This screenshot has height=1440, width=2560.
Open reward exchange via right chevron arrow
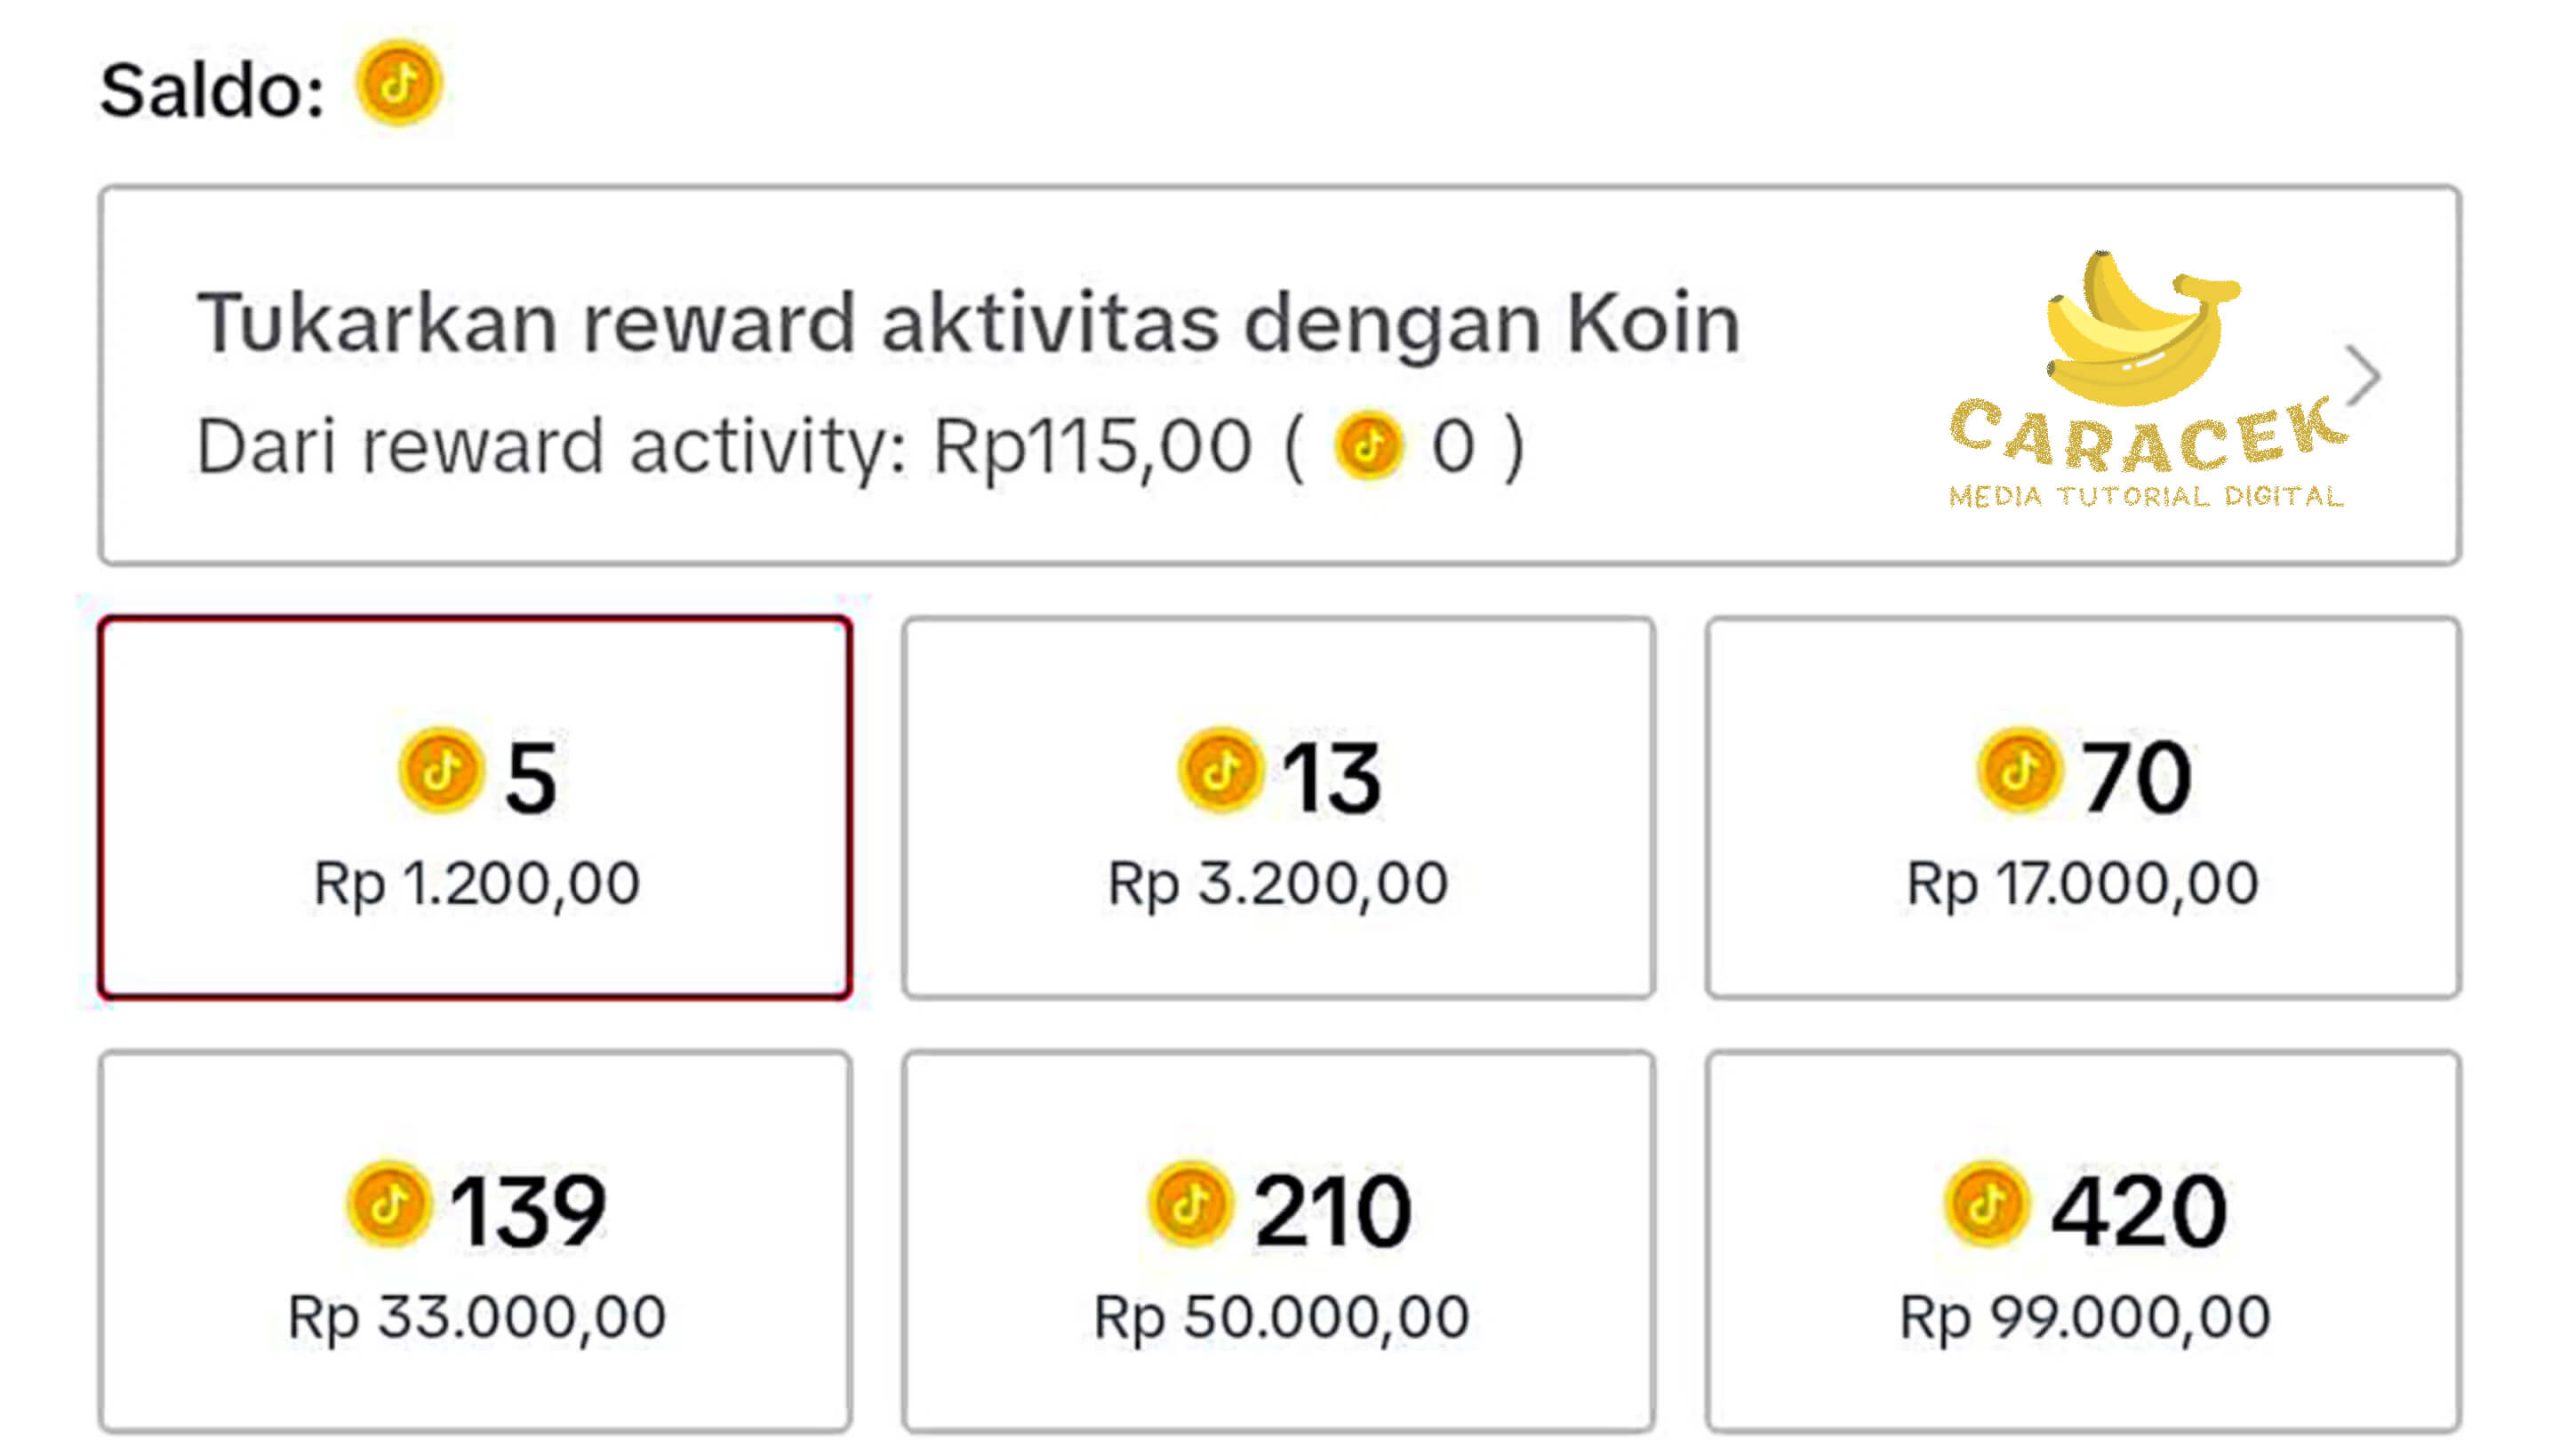click(2364, 376)
